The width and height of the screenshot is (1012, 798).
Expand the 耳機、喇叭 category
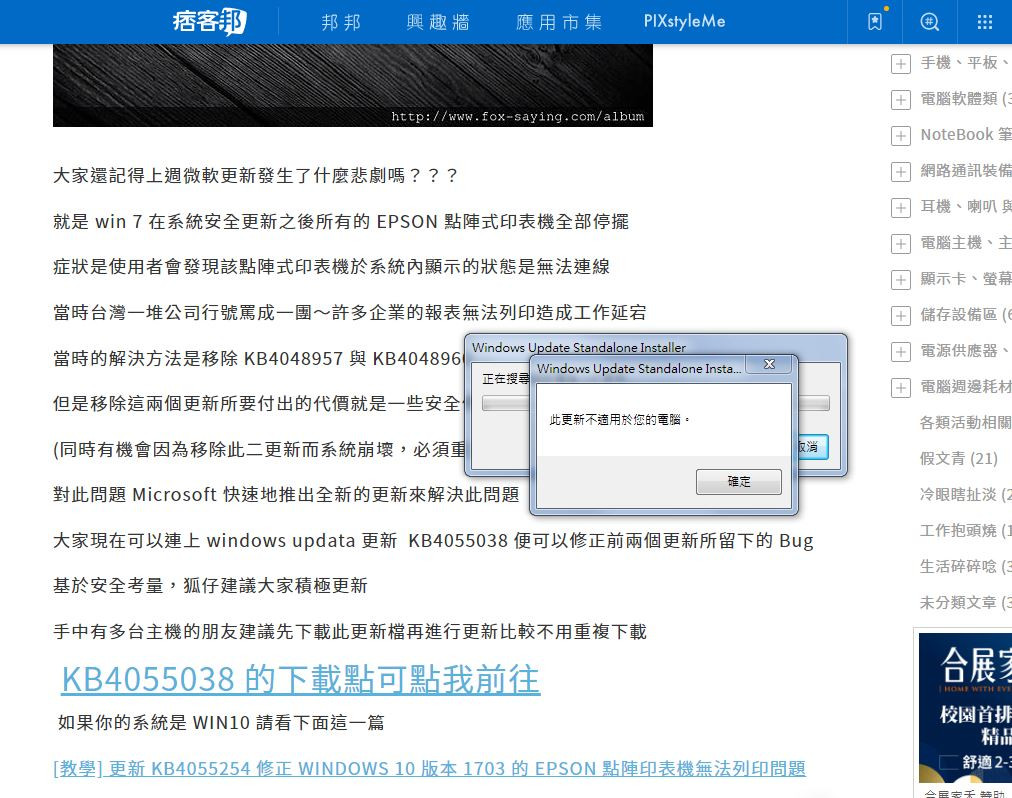click(x=900, y=207)
